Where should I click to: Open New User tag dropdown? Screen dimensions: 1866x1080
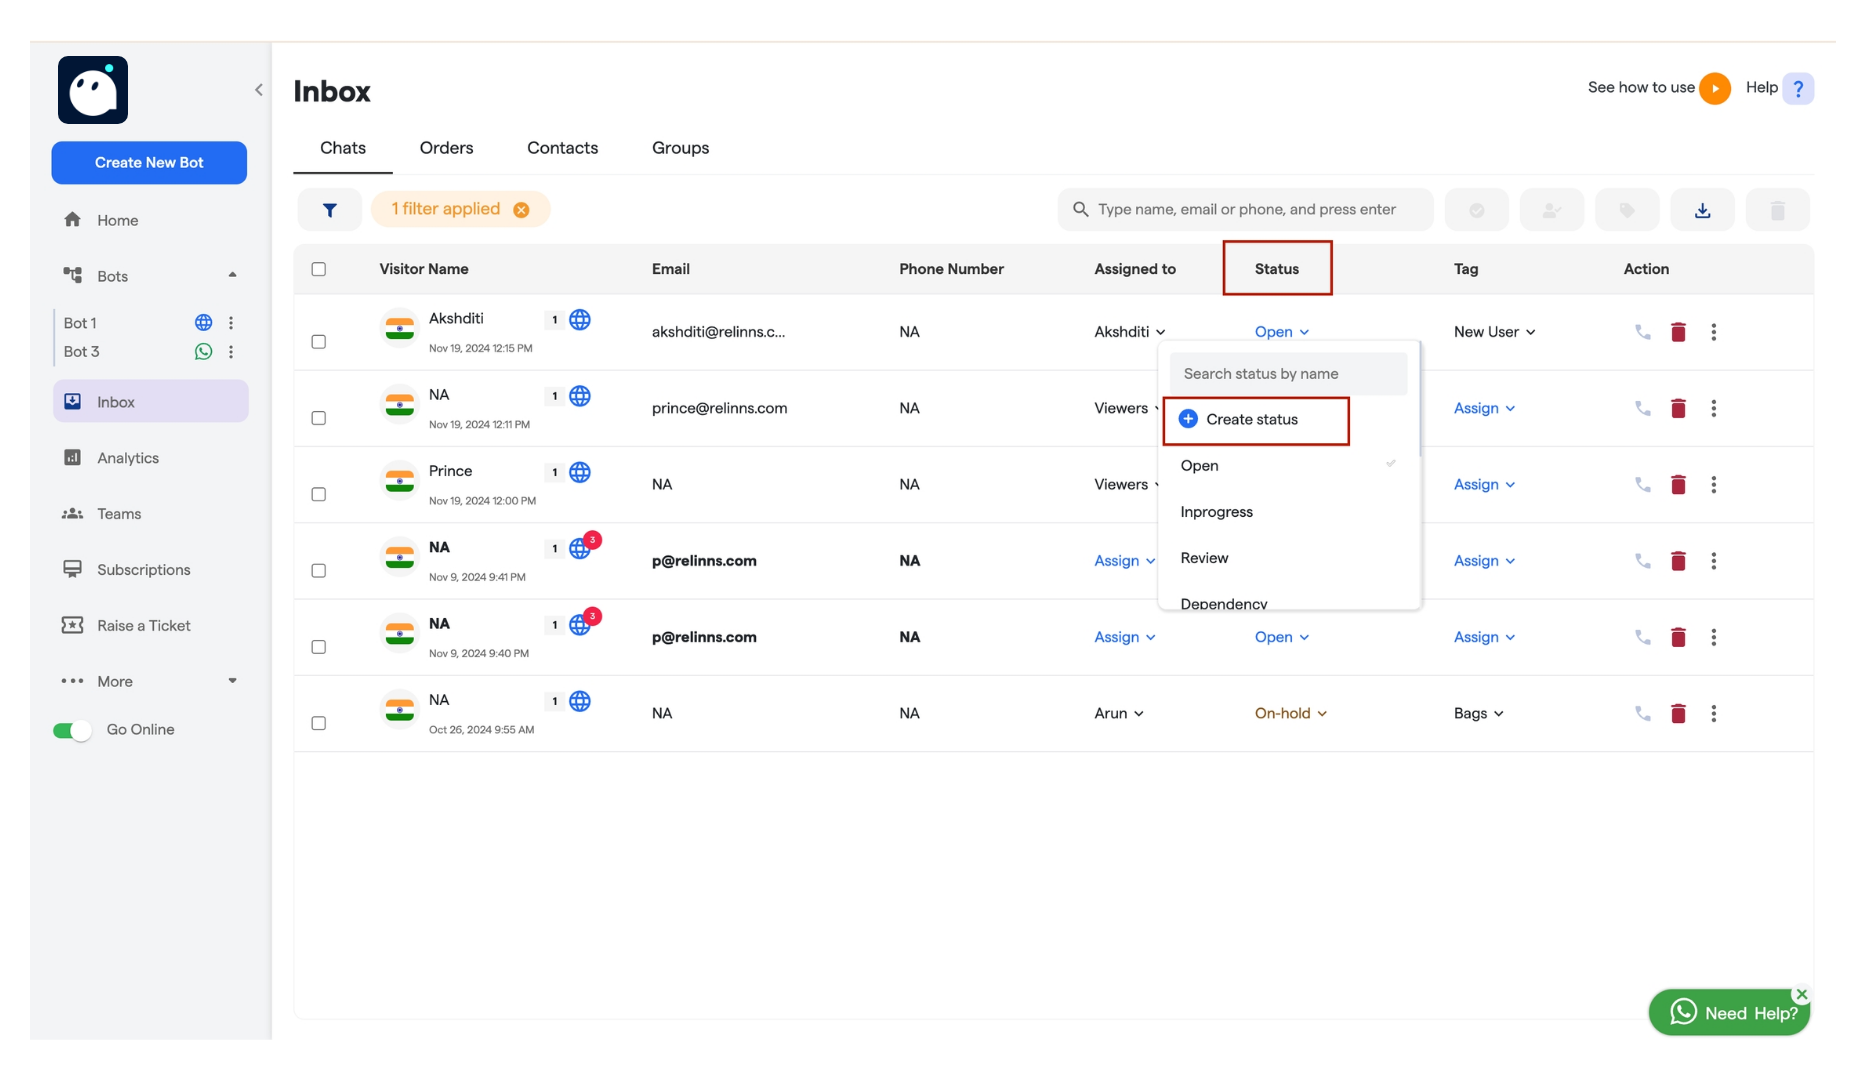click(x=1494, y=332)
